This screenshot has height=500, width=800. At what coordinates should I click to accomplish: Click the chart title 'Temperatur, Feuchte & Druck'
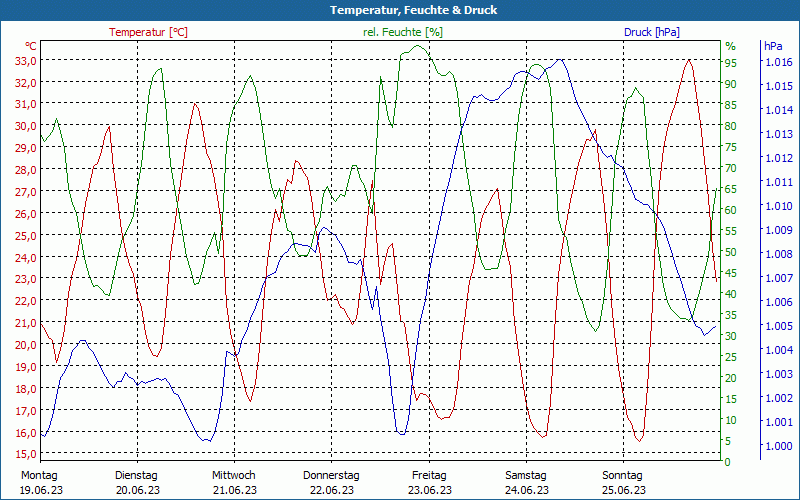400,10
